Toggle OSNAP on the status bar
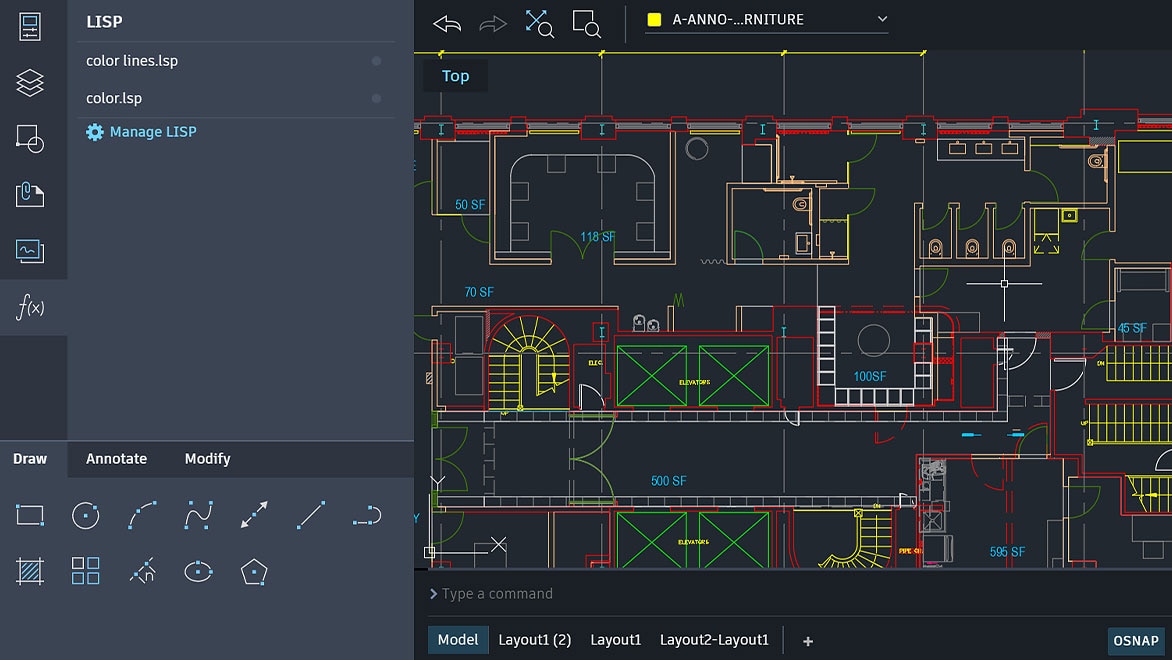The image size is (1172, 660). pyautogui.click(x=1135, y=640)
